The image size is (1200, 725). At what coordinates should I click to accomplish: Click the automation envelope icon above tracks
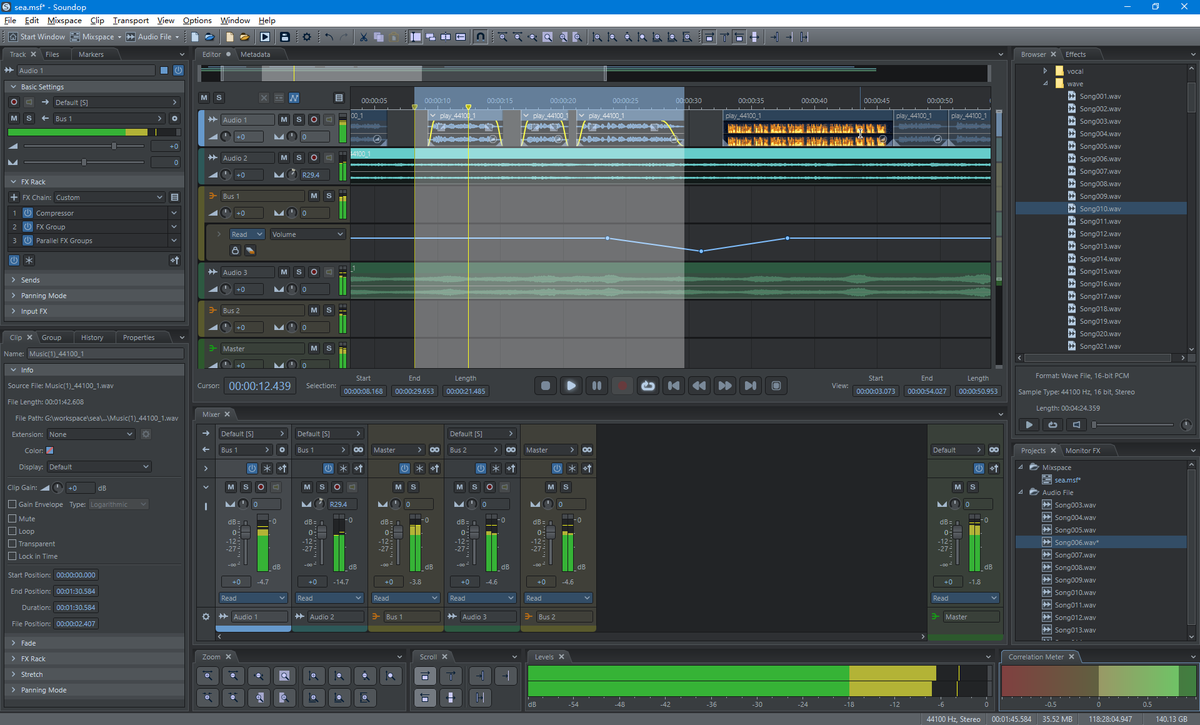tap(294, 97)
